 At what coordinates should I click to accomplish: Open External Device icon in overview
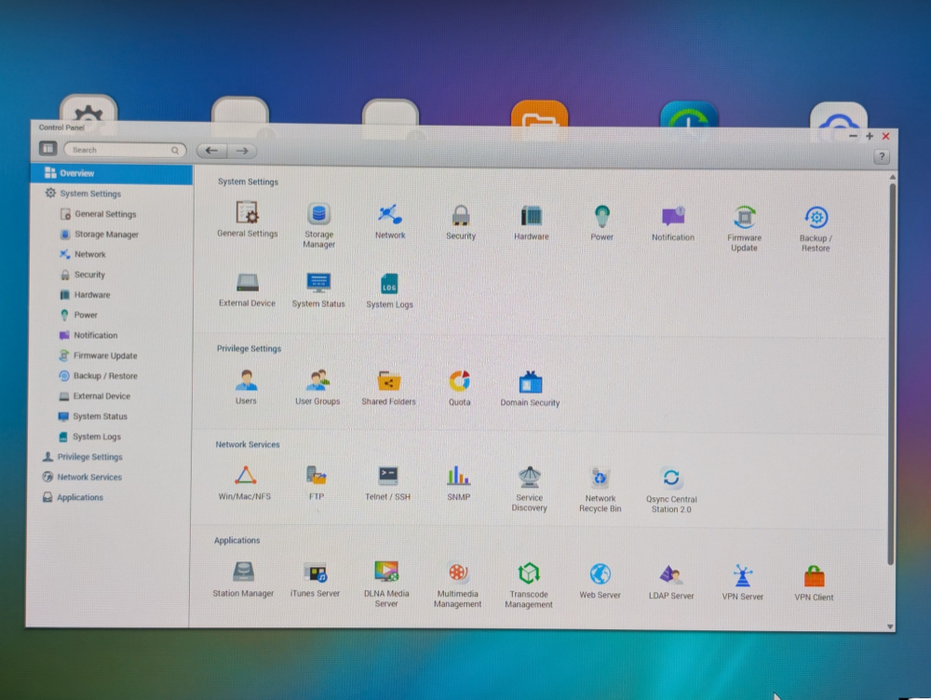247,283
